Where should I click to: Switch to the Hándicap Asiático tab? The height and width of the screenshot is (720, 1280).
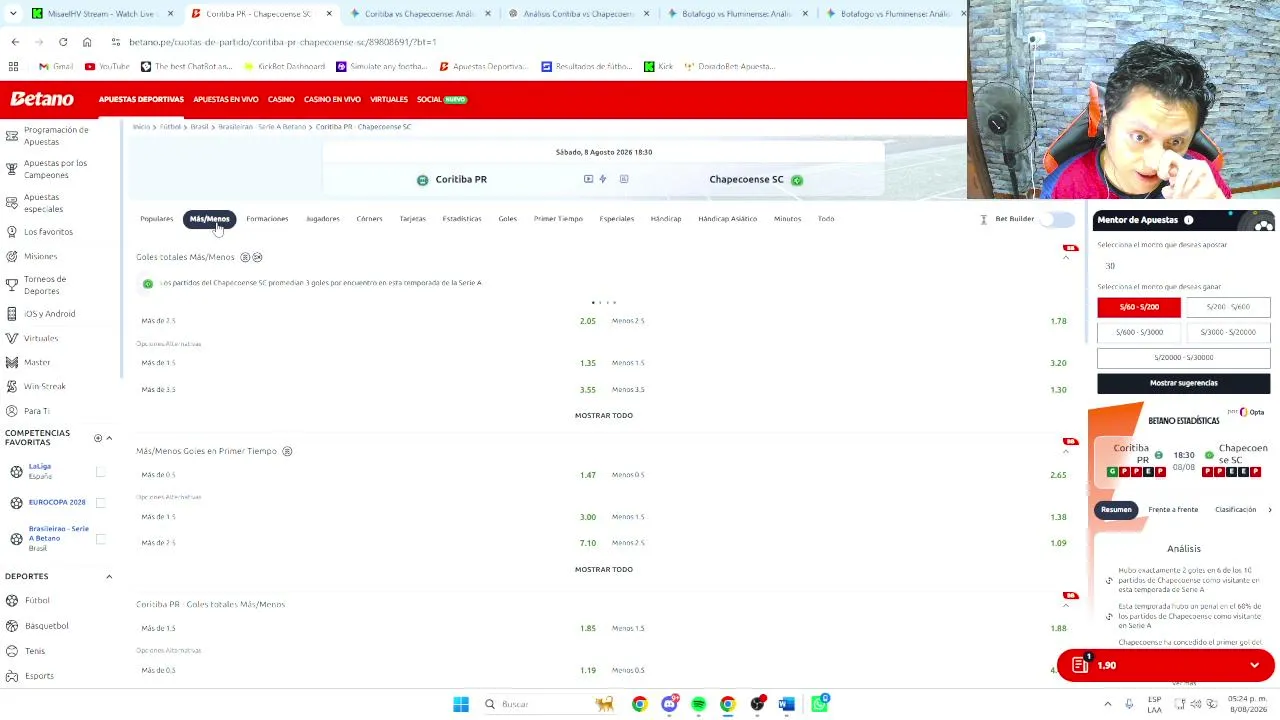tap(727, 219)
